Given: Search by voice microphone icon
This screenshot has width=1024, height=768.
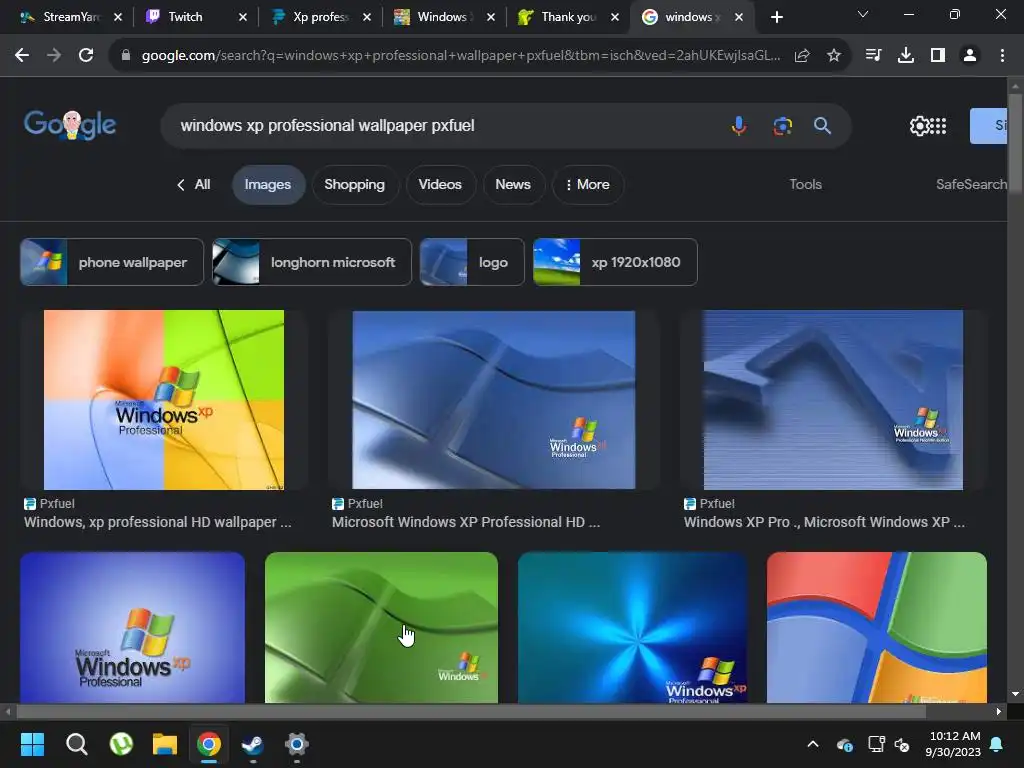Looking at the screenshot, I should (x=739, y=125).
